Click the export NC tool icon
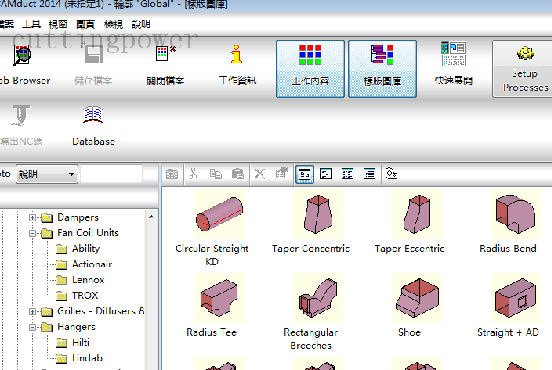552x370 pixels. pyautogui.click(x=20, y=115)
